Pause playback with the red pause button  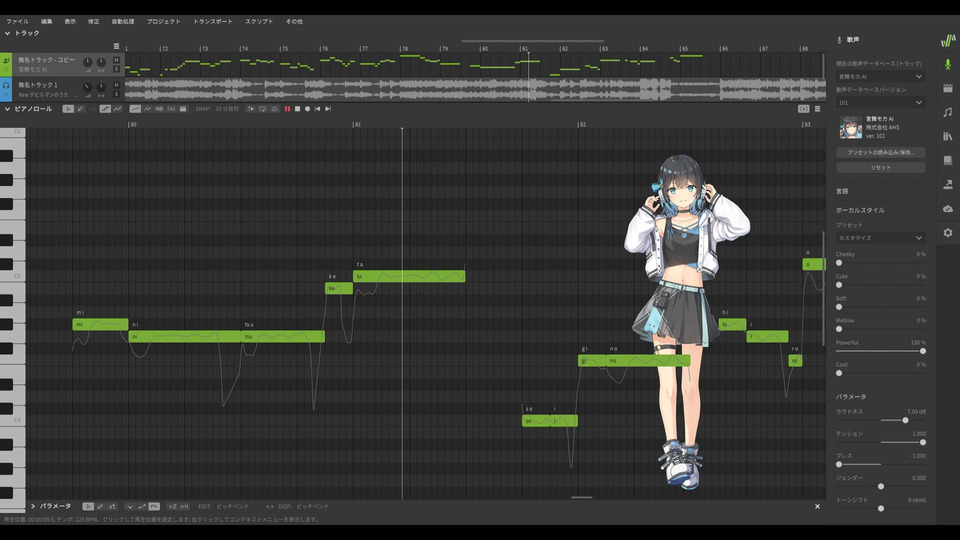click(x=287, y=109)
